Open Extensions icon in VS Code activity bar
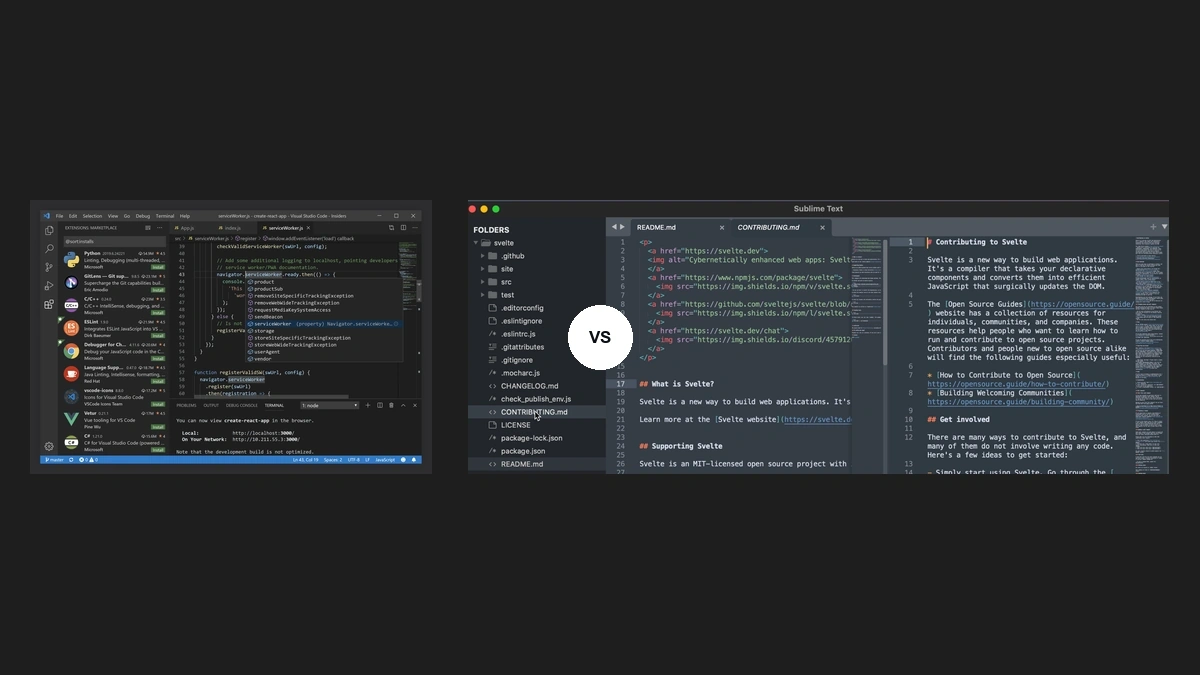Screen dimensions: 1200x675 pyautogui.click(x=49, y=304)
